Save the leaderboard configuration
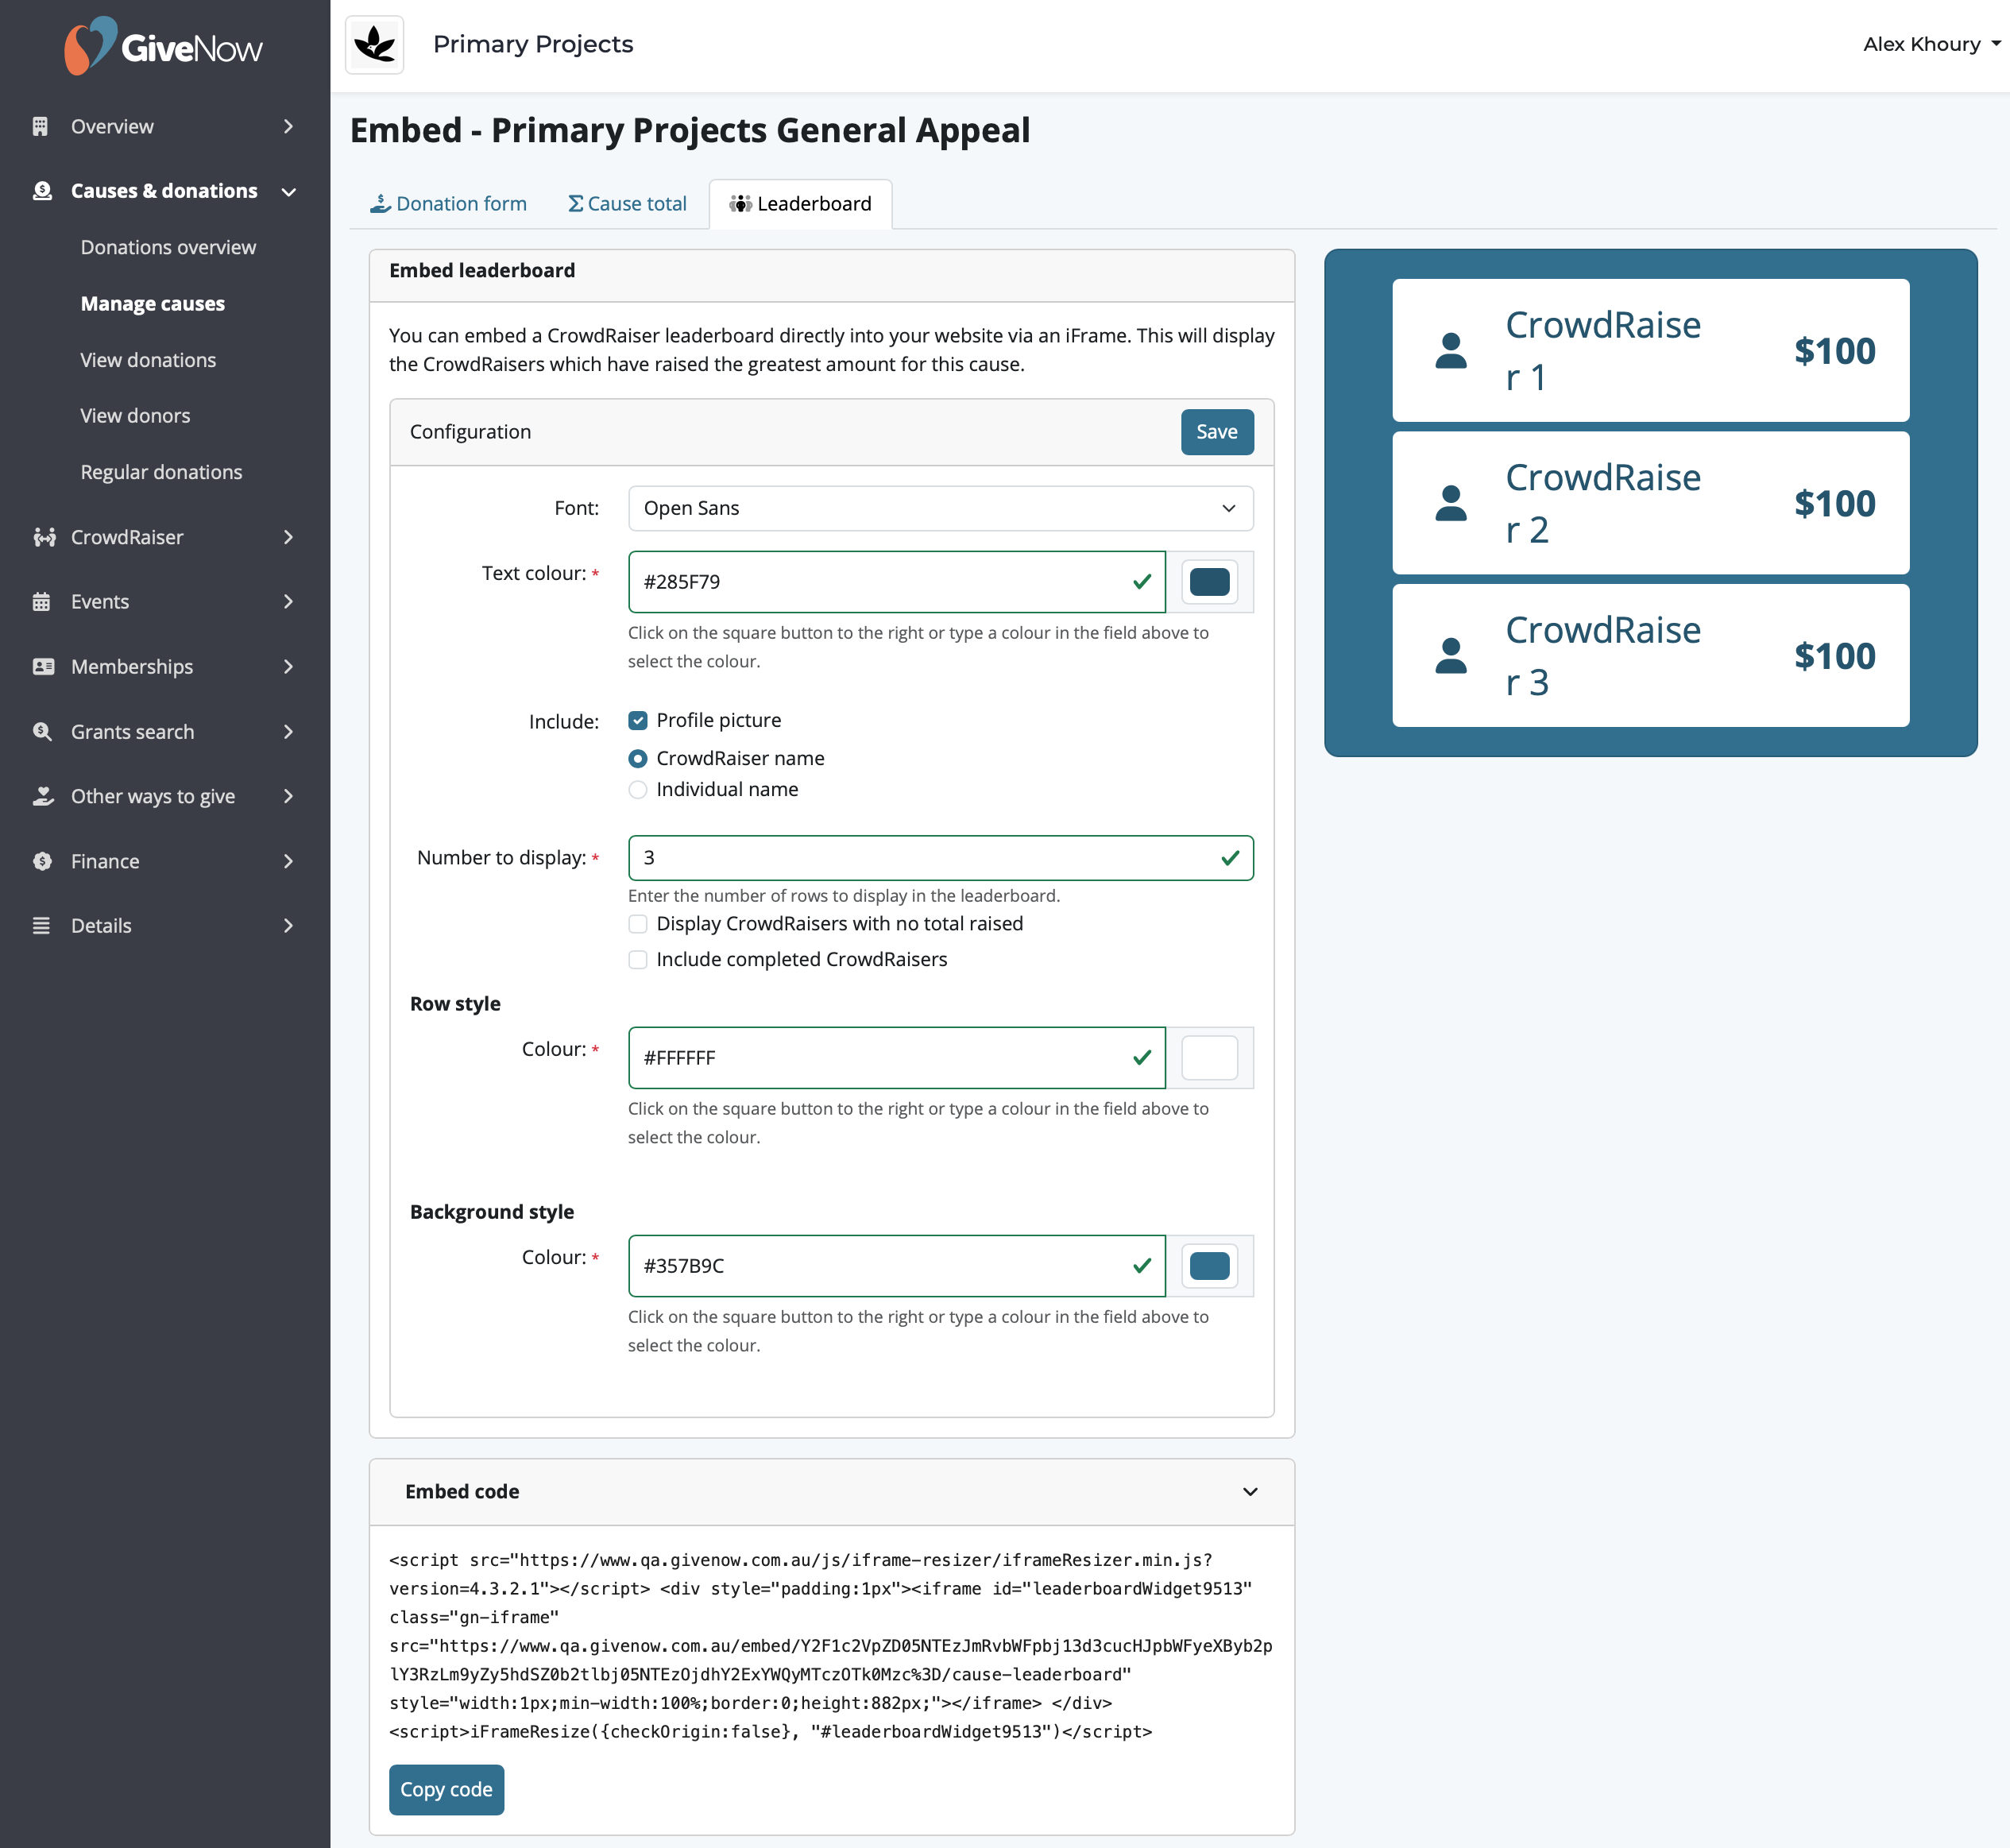Image resolution: width=2010 pixels, height=1848 pixels. 1217,432
